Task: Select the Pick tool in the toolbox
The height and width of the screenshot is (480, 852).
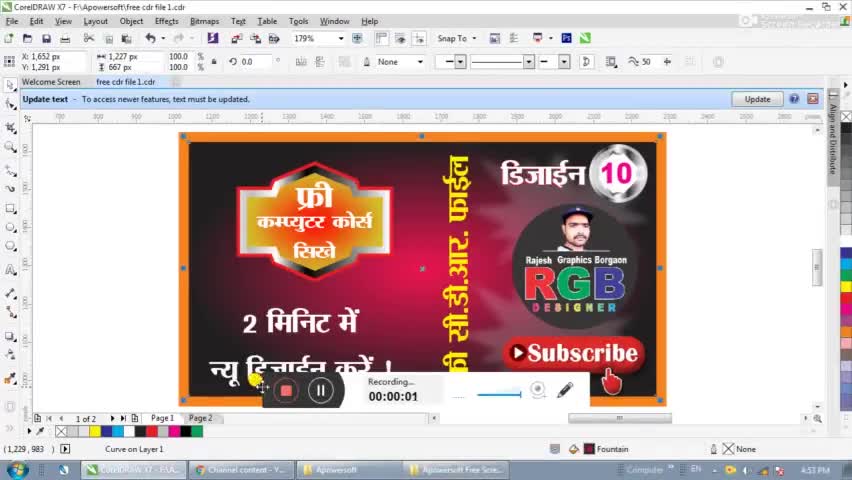Action: coord(11,86)
